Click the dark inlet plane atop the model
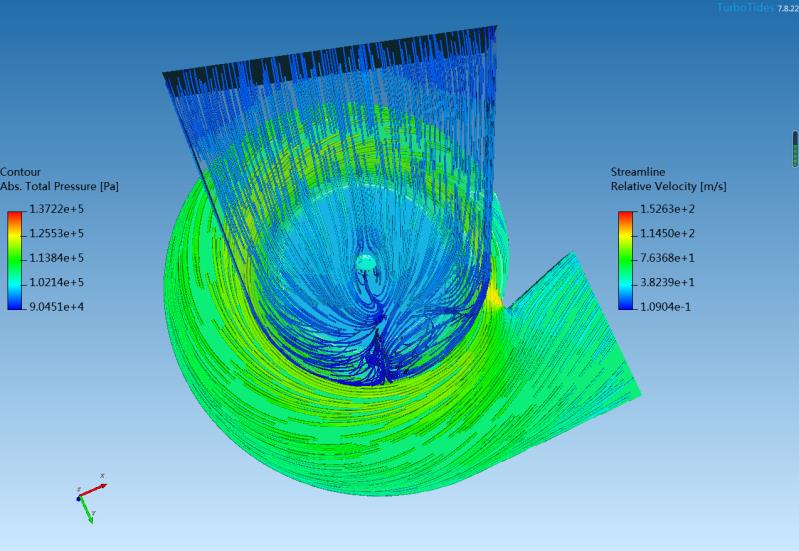This screenshot has width=799, height=551. click(330, 59)
